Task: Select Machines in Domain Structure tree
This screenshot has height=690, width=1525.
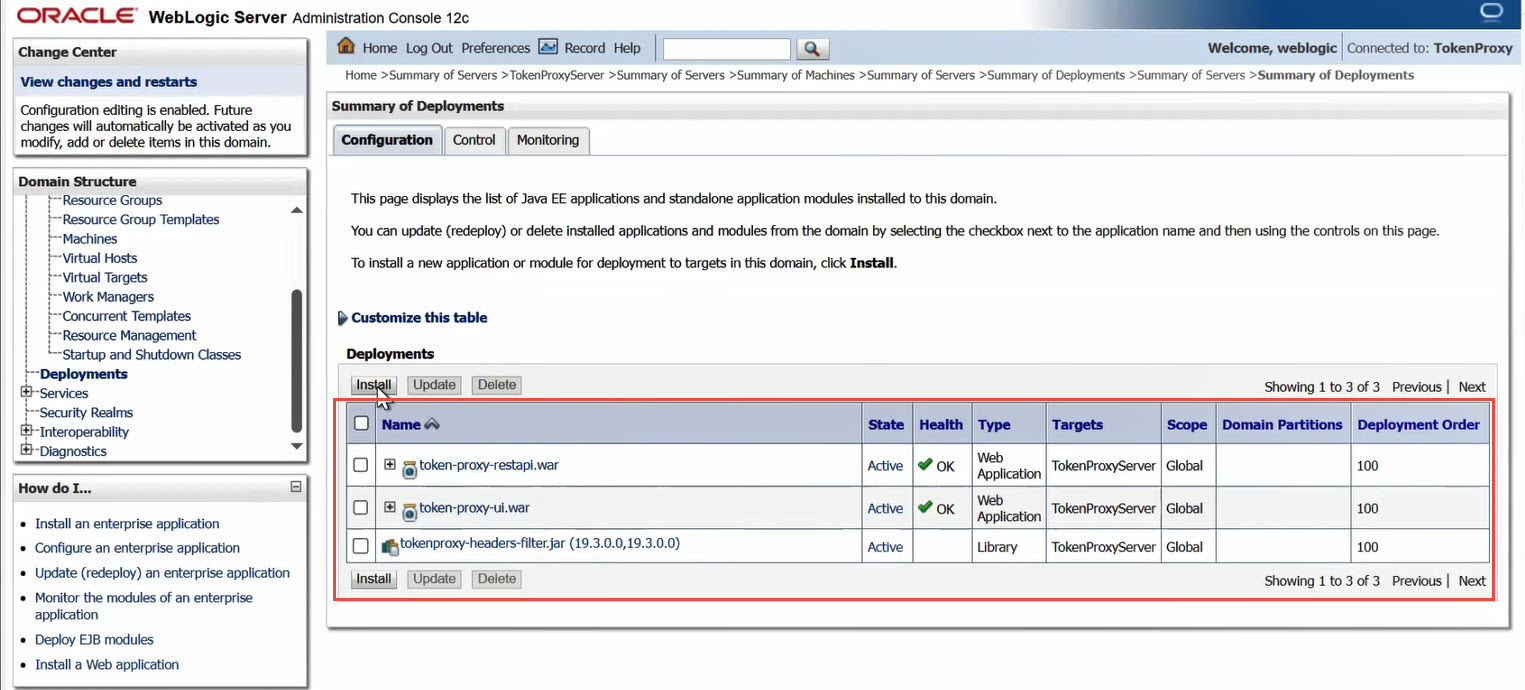Action: pos(90,239)
